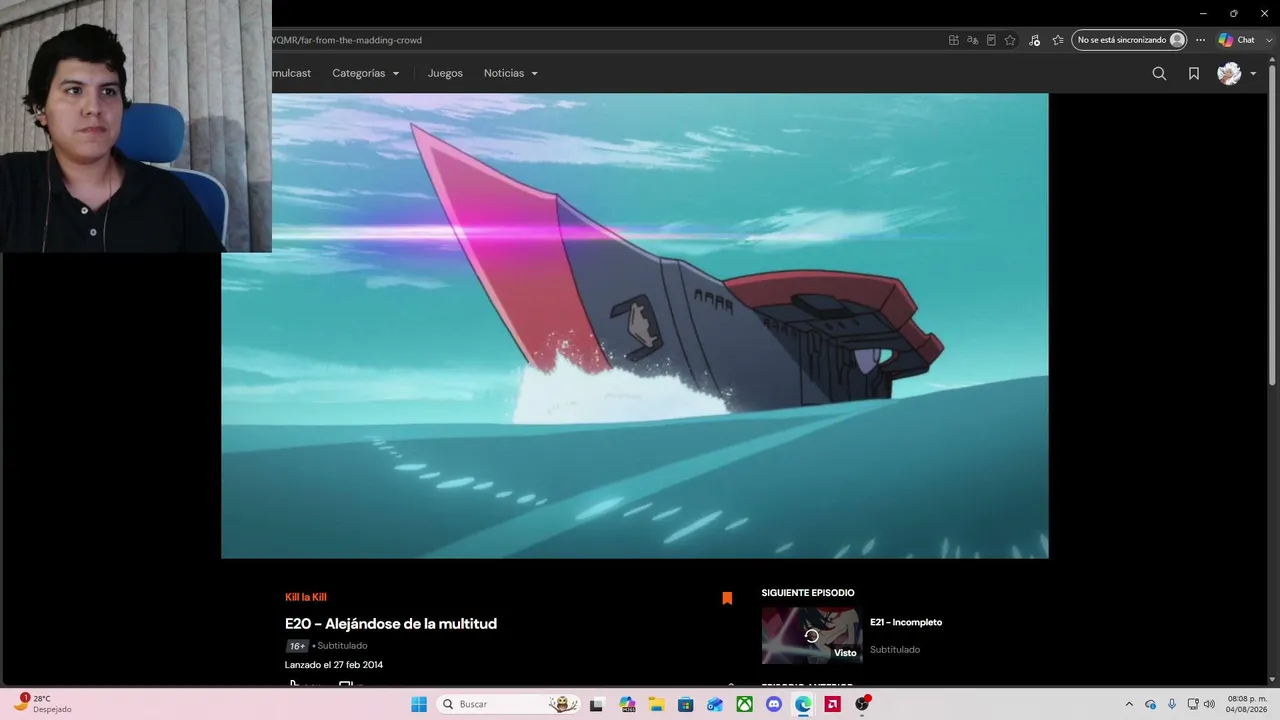
Task: Open the Windows Start menu
Action: coord(419,704)
